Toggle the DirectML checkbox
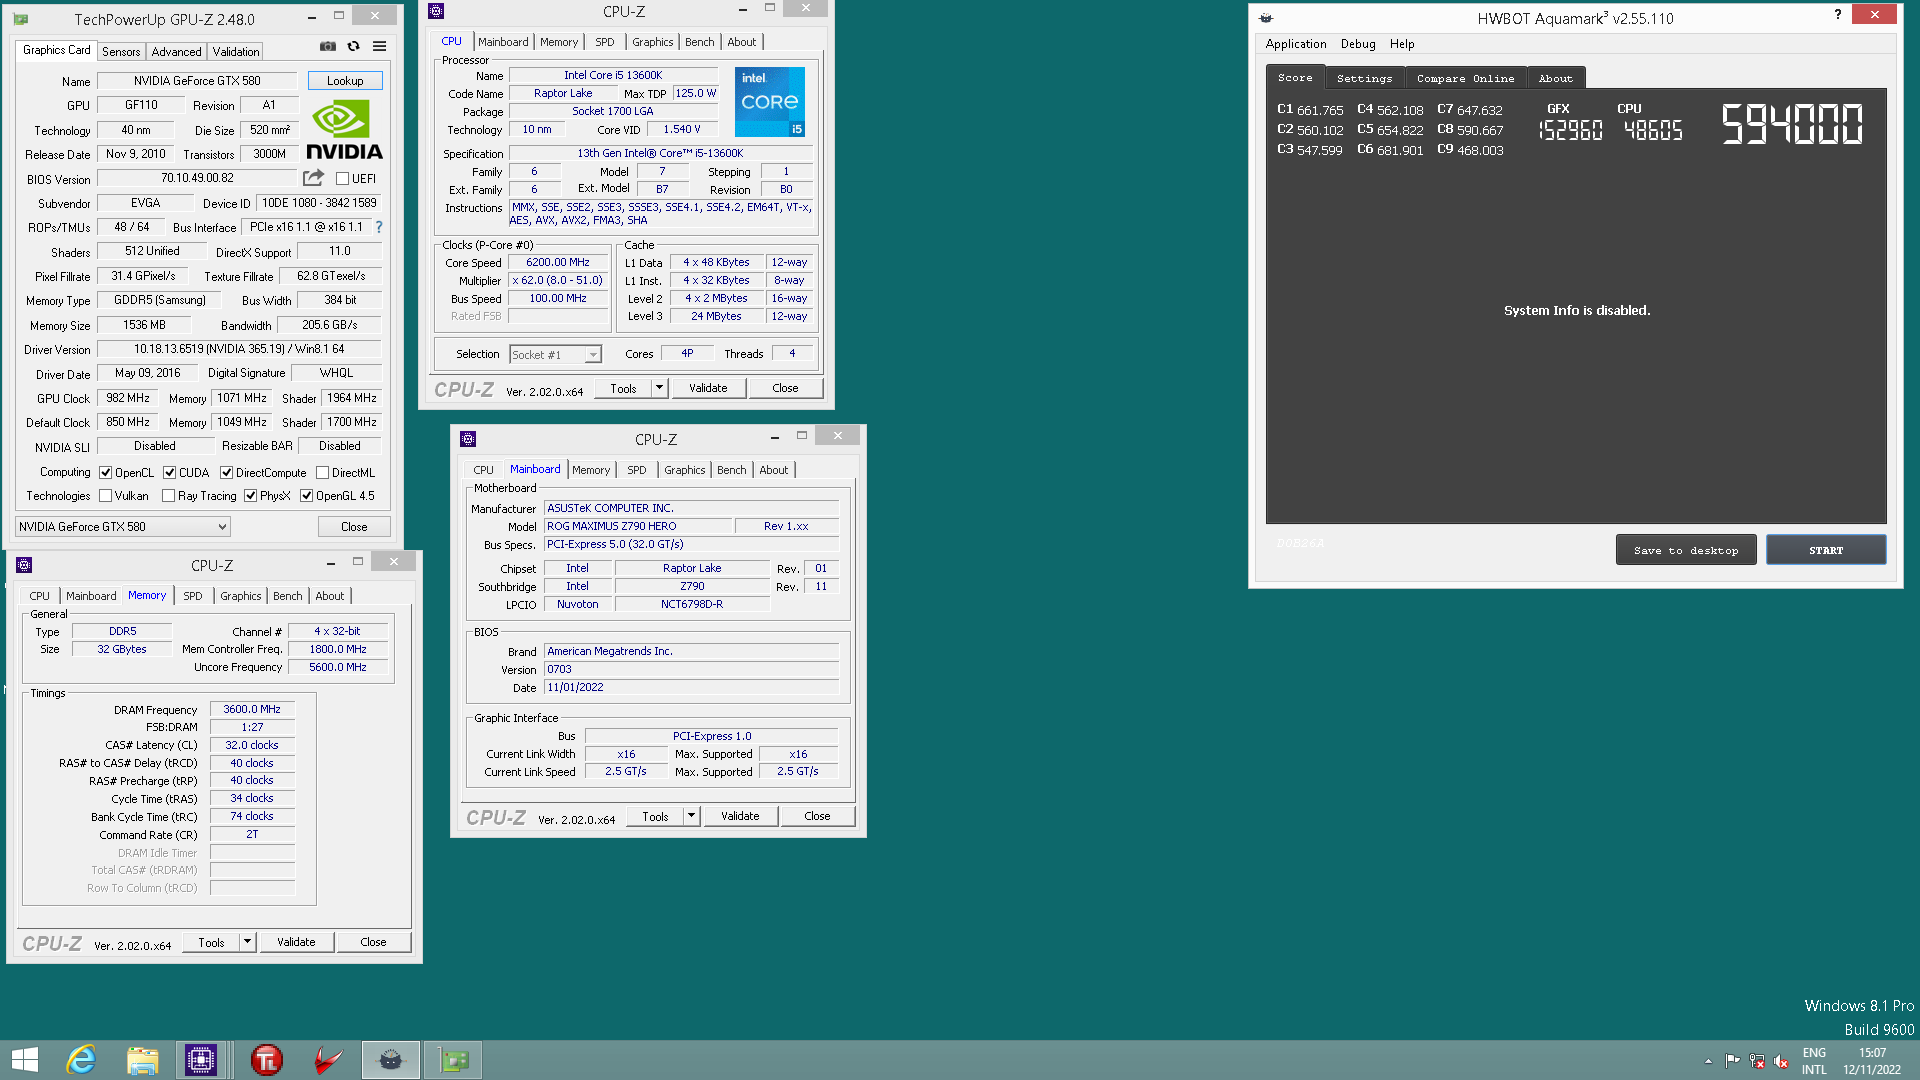This screenshot has height=1080, width=1920. pos(322,473)
